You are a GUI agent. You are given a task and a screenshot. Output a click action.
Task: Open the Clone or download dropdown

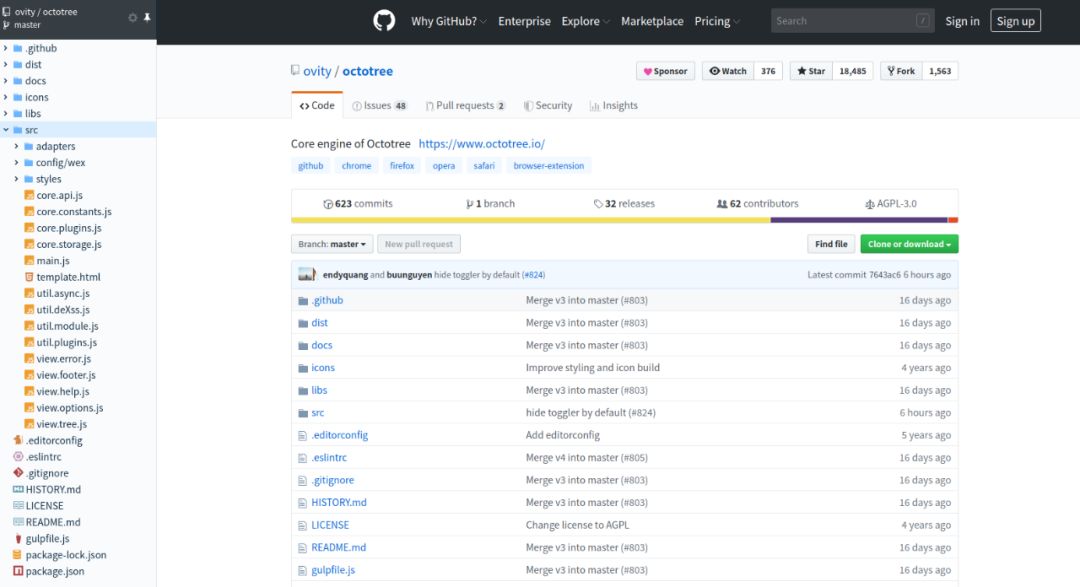(909, 244)
